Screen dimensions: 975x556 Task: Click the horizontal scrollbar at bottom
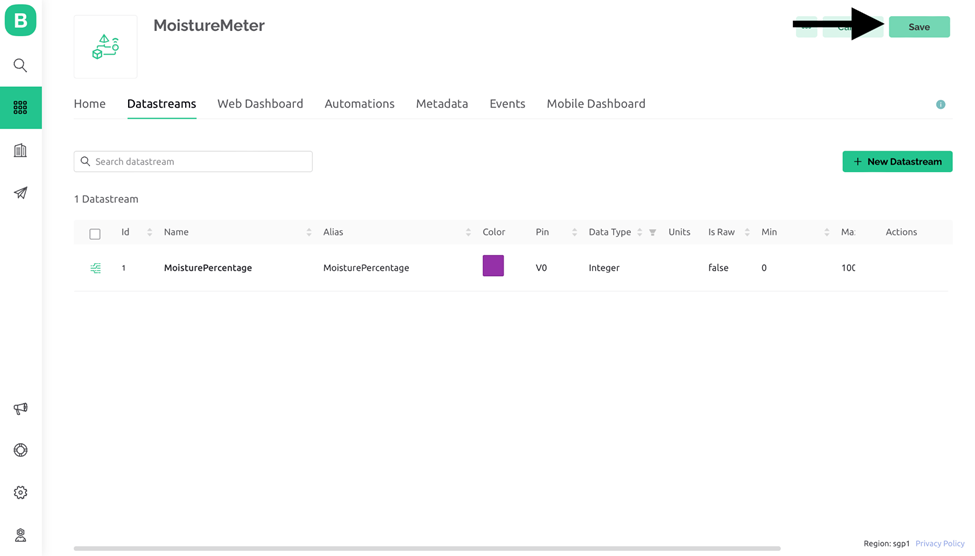(x=427, y=549)
